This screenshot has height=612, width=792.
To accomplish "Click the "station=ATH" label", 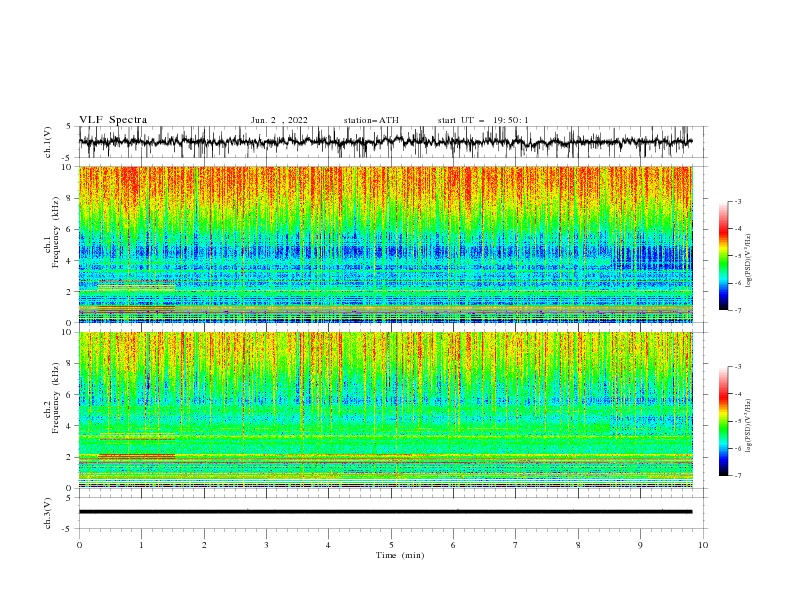I will [x=371, y=120].
